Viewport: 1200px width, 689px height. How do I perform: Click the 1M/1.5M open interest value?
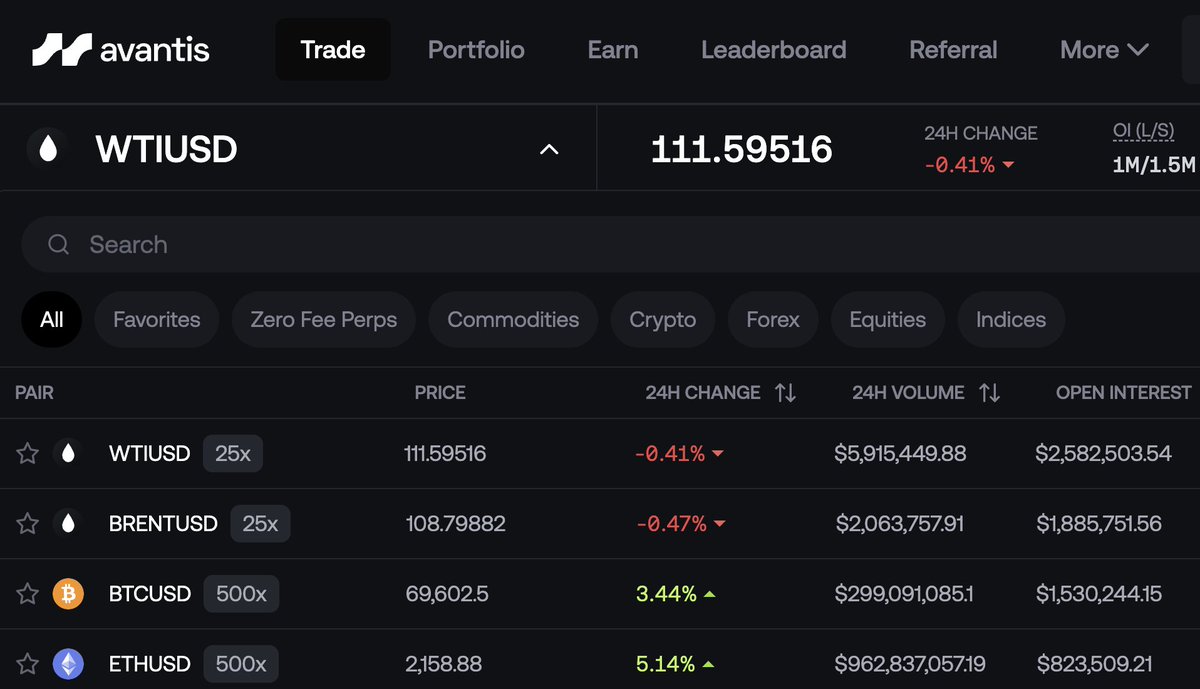tap(1153, 165)
